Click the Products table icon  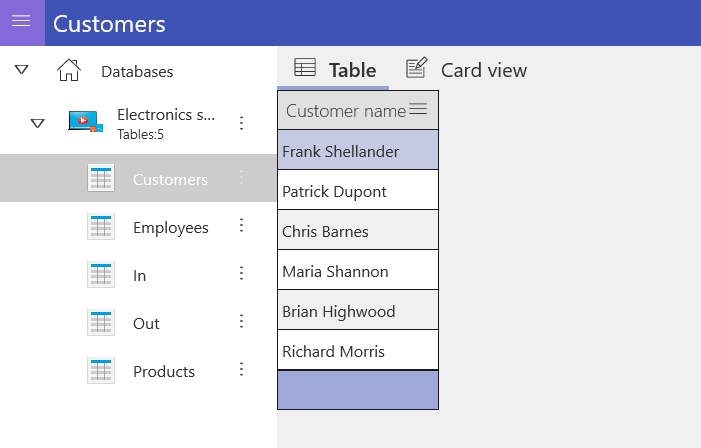click(101, 371)
